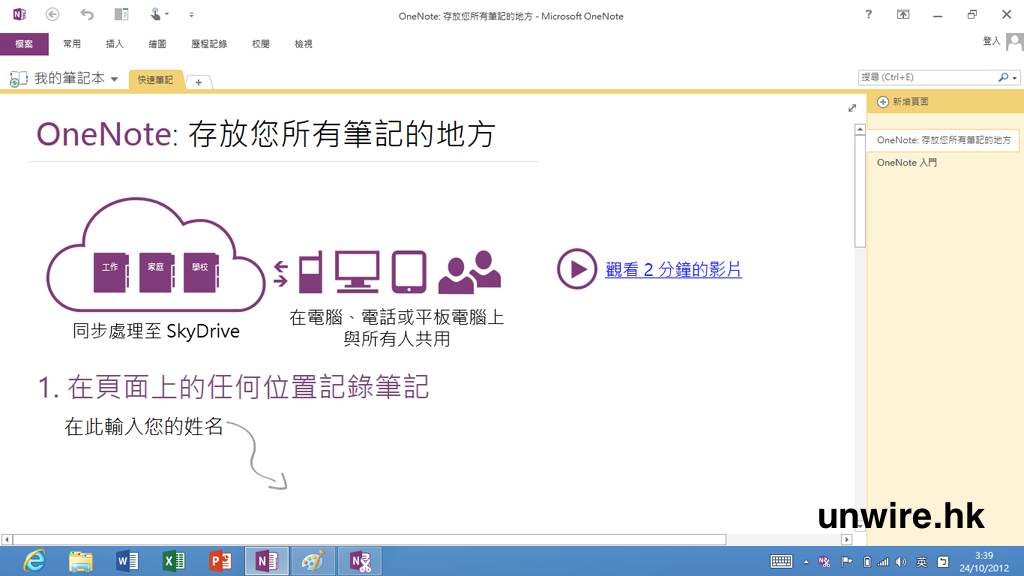Open the 觀看 2 分鐘的影片 link
This screenshot has height=576, width=1024.
(x=673, y=270)
